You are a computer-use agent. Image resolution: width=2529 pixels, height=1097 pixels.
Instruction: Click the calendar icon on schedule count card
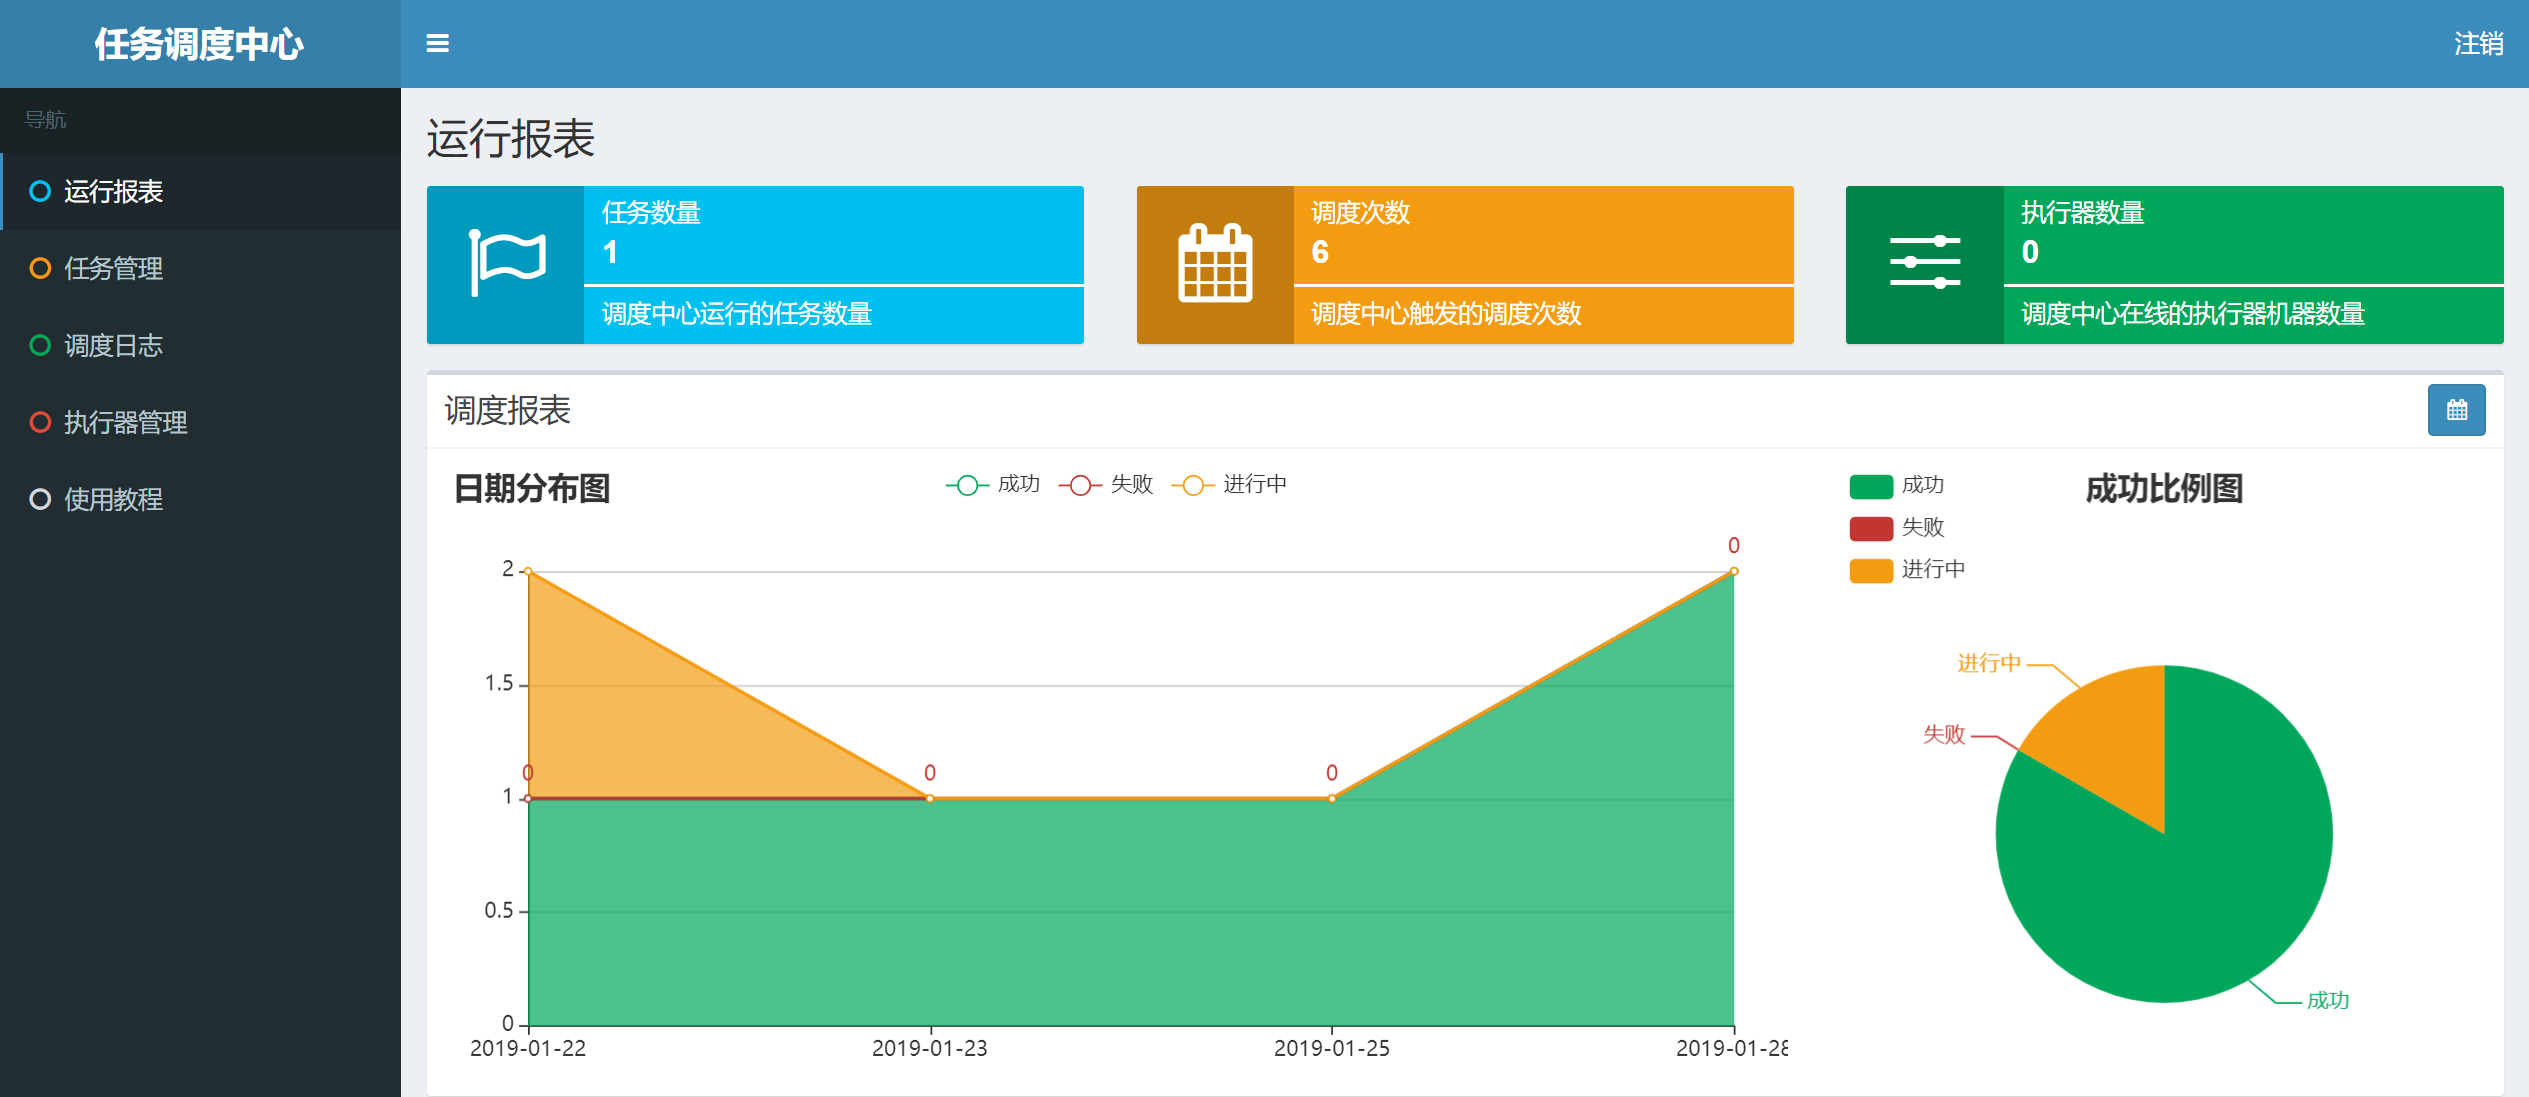pos(1215,264)
